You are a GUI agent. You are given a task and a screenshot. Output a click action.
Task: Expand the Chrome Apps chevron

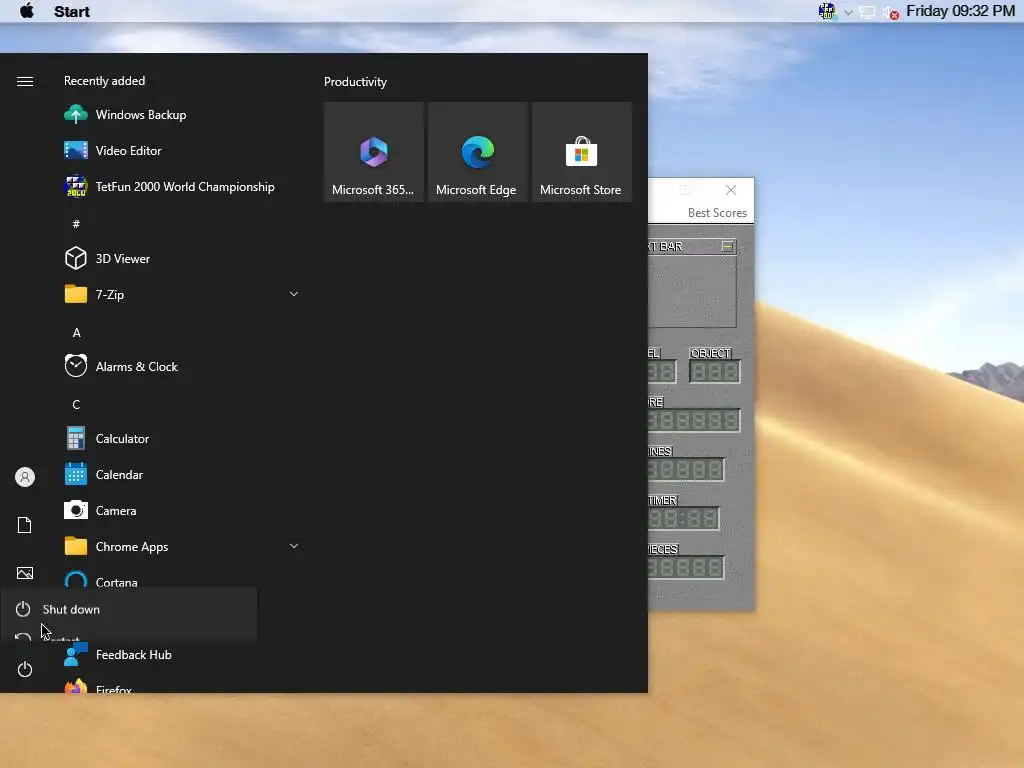[x=294, y=547]
